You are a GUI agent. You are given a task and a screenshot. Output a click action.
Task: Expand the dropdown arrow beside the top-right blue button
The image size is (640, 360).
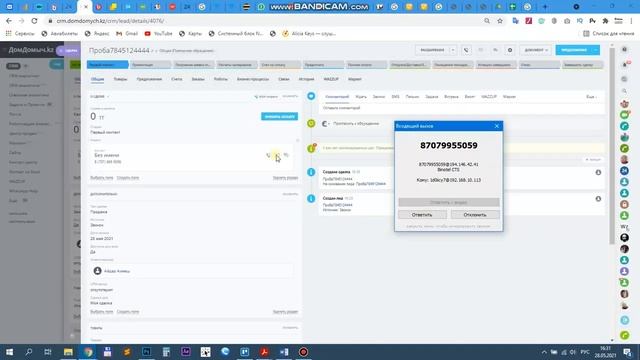click(x=596, y=50)
